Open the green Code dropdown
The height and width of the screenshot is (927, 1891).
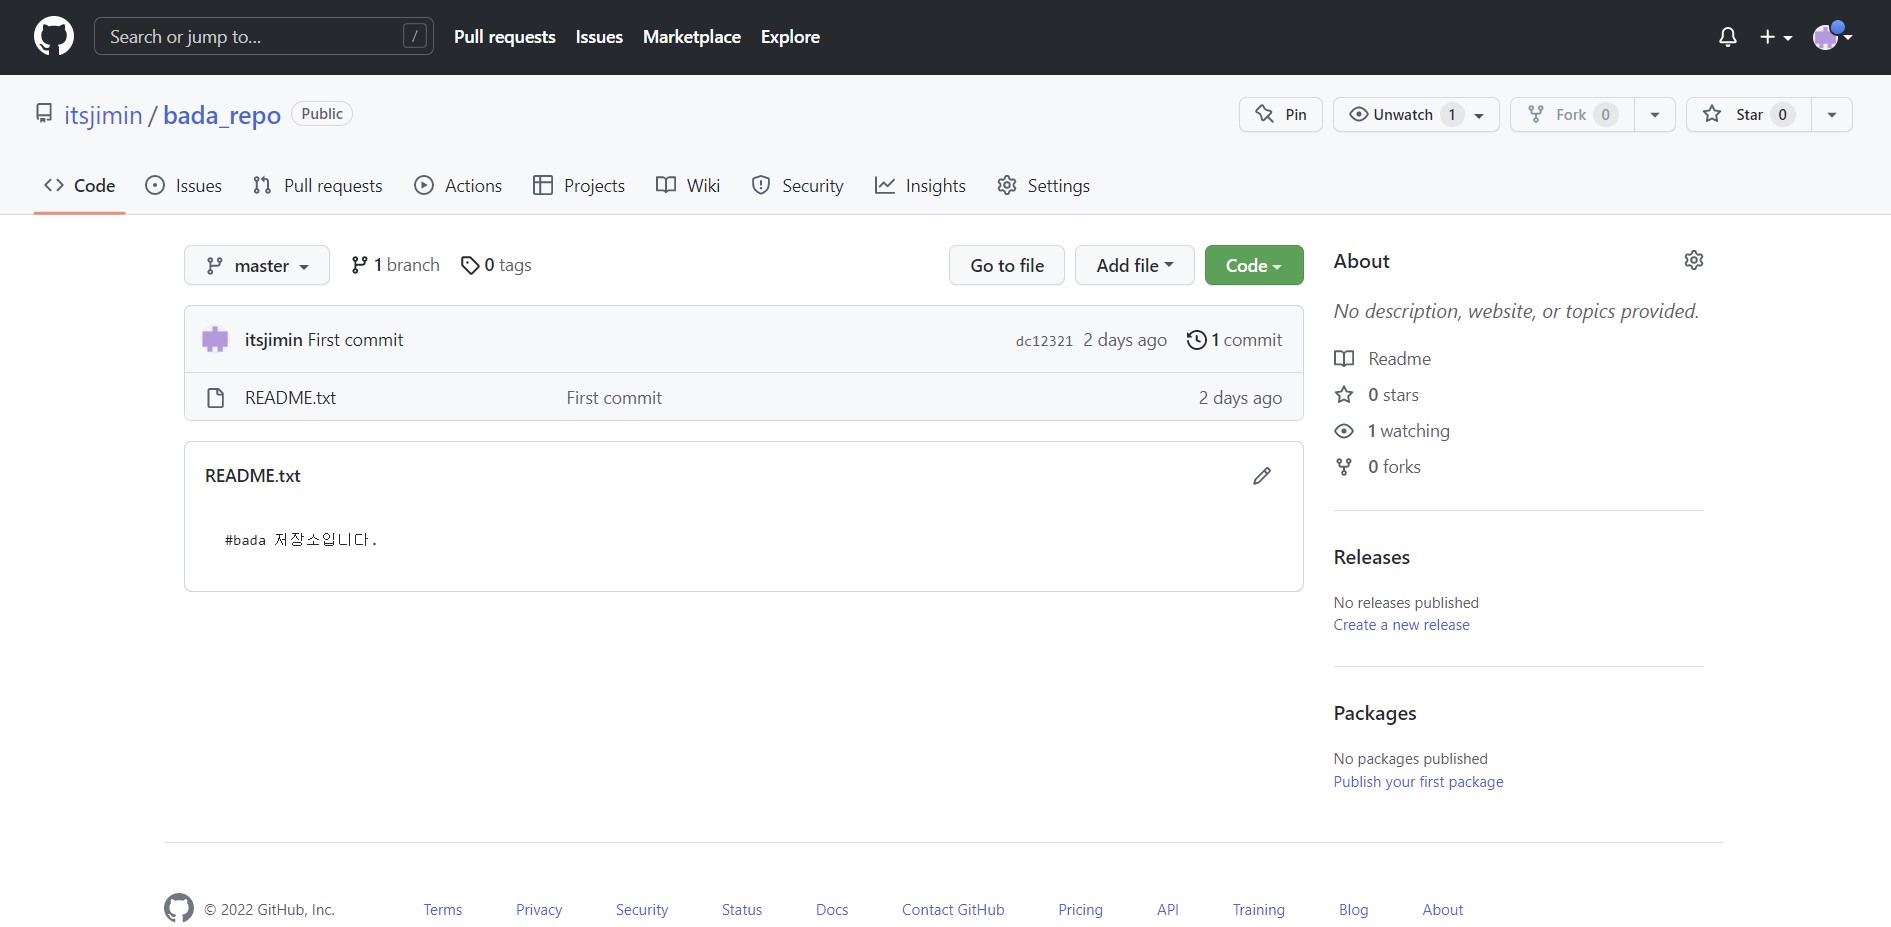point(1253,265)
